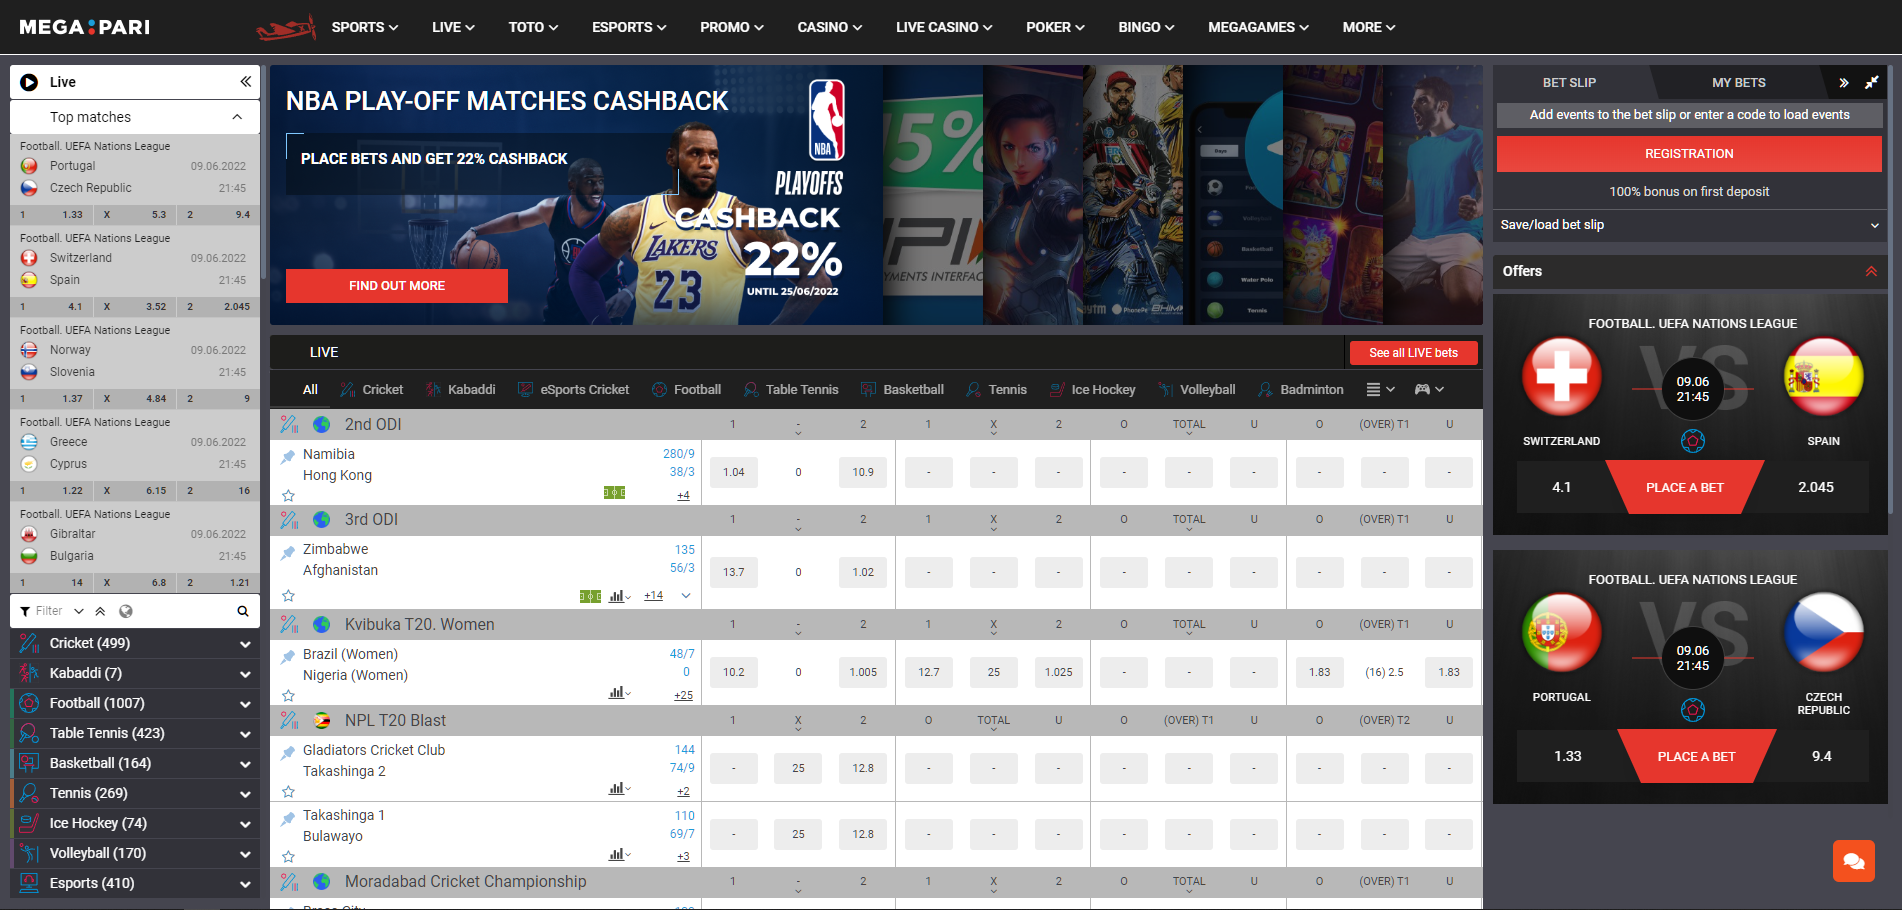Click the Filter funnel icon
This screenshot has height=910, width=1902.
tap(25, 611)
